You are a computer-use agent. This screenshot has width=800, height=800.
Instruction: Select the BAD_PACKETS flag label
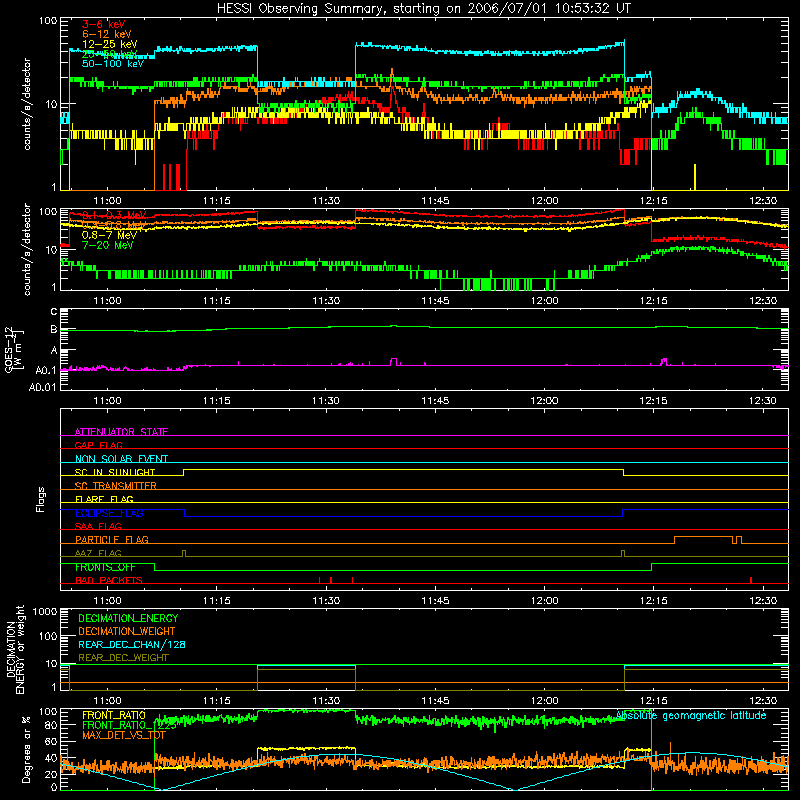pos(109,580)
